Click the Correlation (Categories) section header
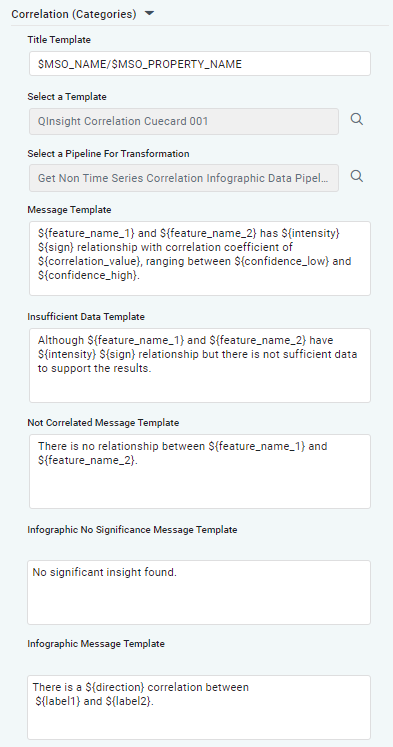The height and width of the screenshot is (747, 393). (74, 14)
